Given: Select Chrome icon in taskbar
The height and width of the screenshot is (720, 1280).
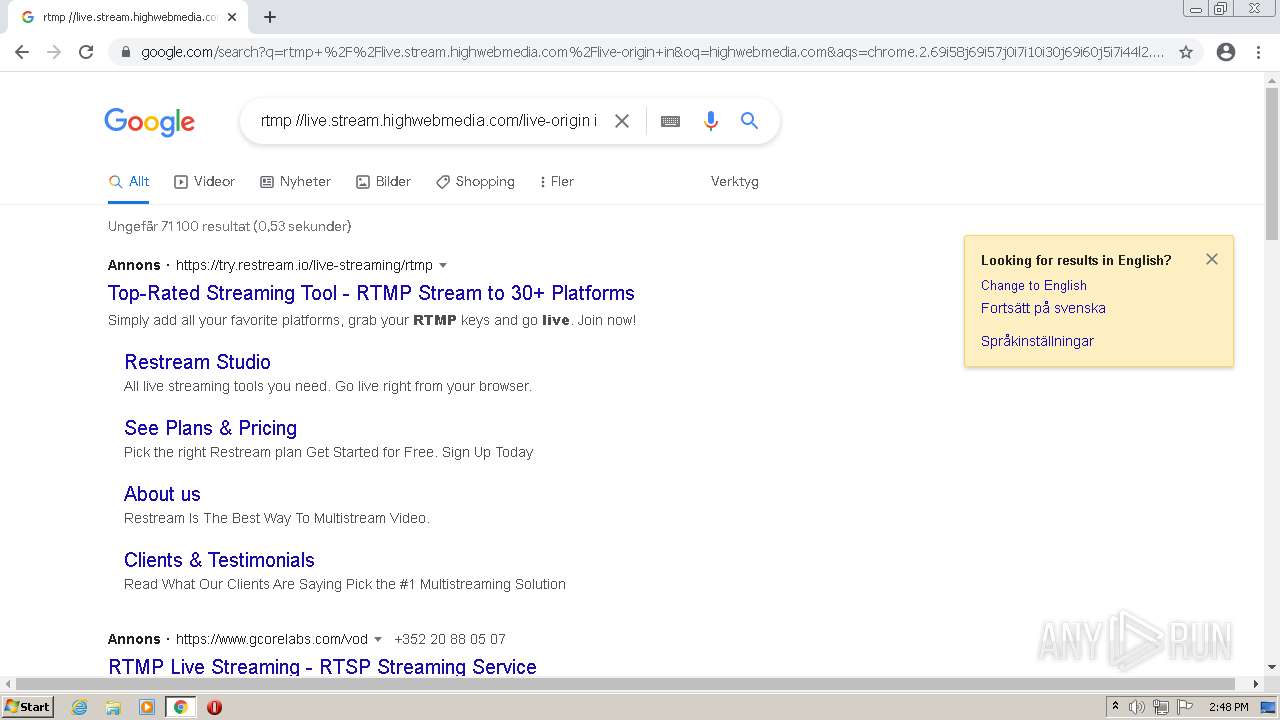Looking at the screenshot, I should [180, 707].
